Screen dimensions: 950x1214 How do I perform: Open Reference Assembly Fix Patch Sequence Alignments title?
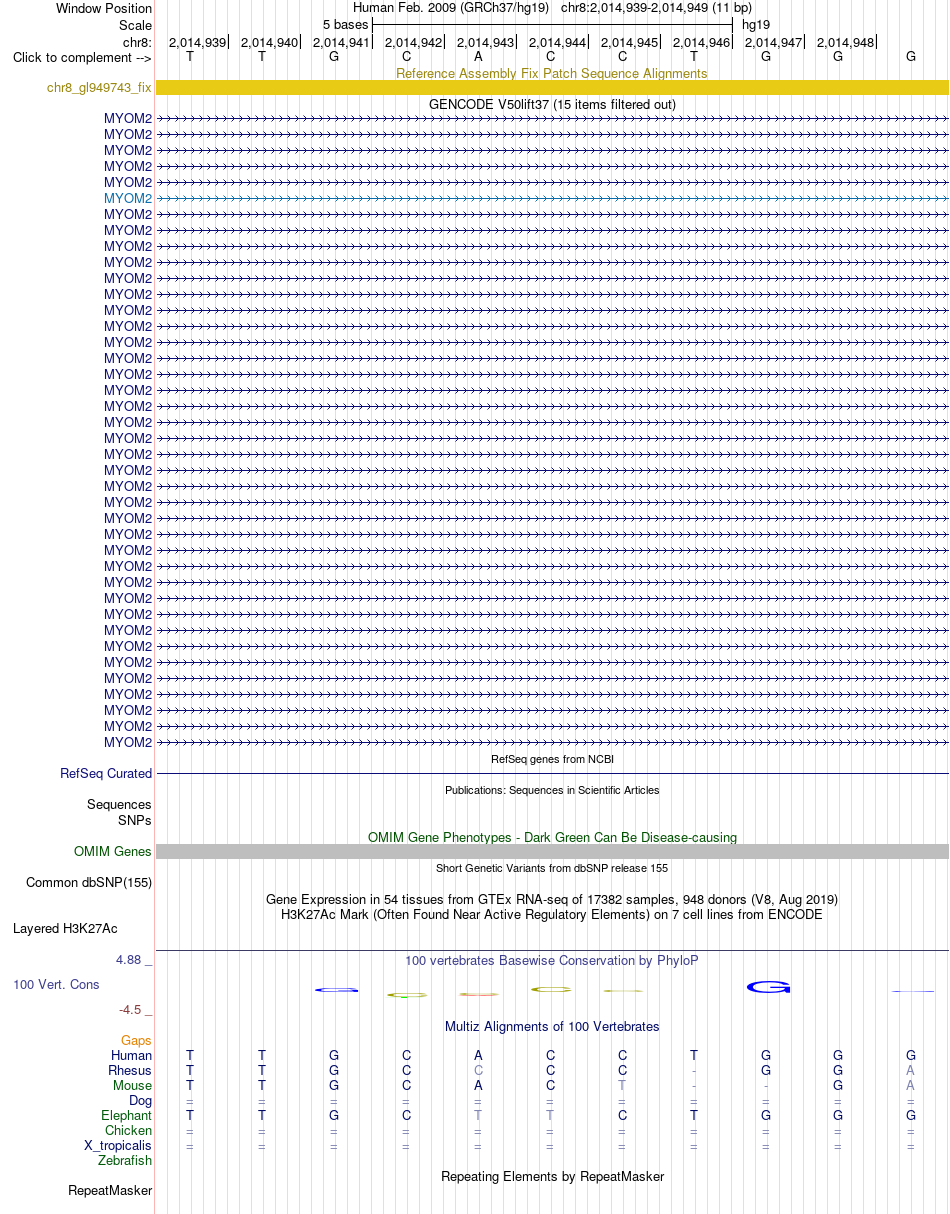tap(552, 74)
